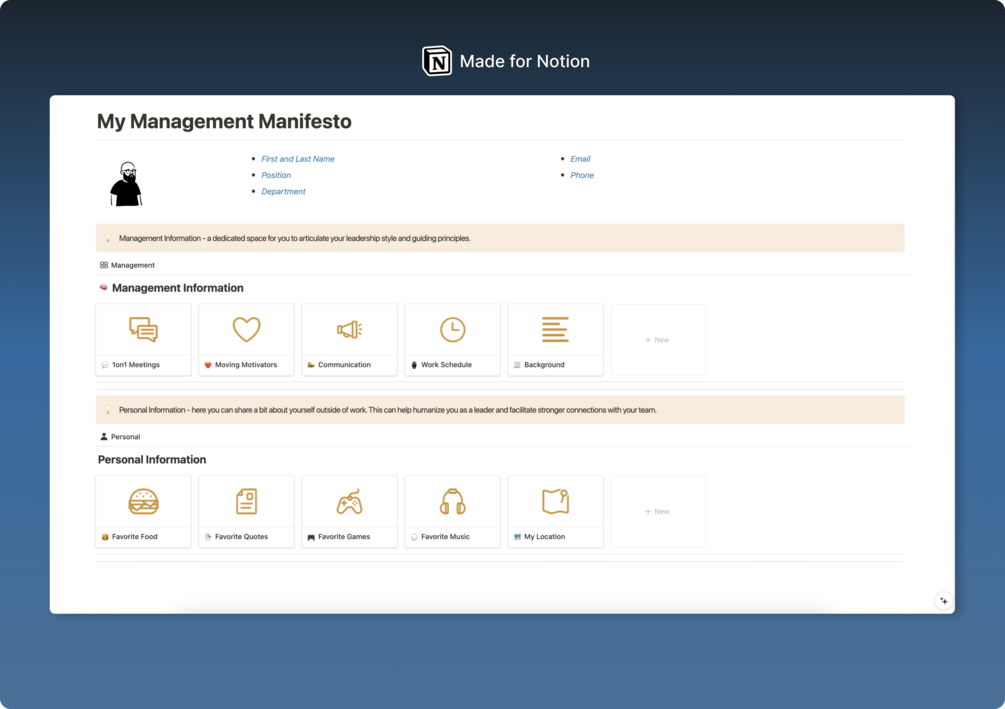Switch to the Management view tab

point(127,265)
